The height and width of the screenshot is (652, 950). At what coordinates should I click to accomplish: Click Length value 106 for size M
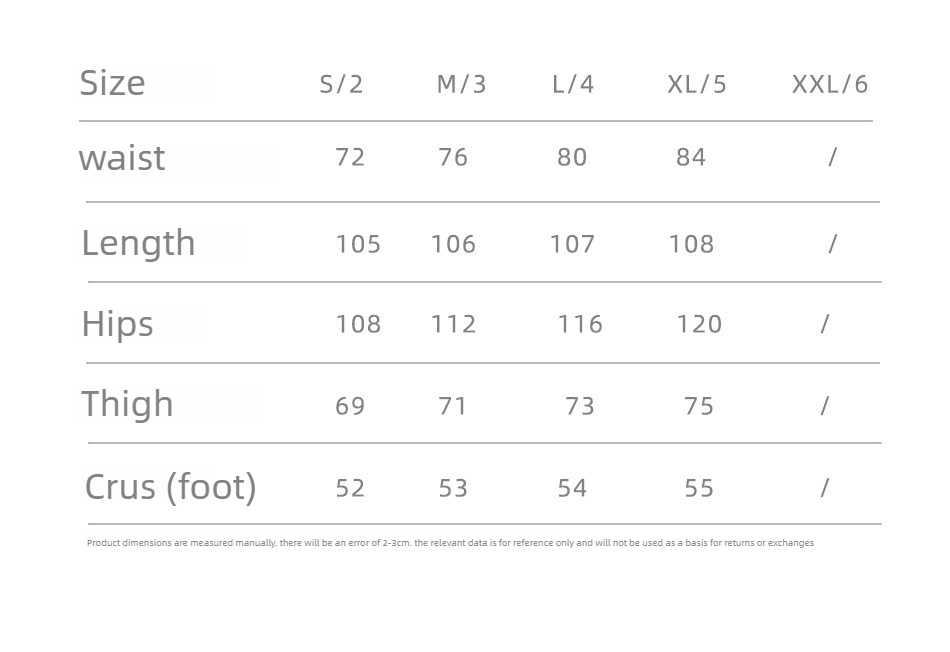coord(453,244)
